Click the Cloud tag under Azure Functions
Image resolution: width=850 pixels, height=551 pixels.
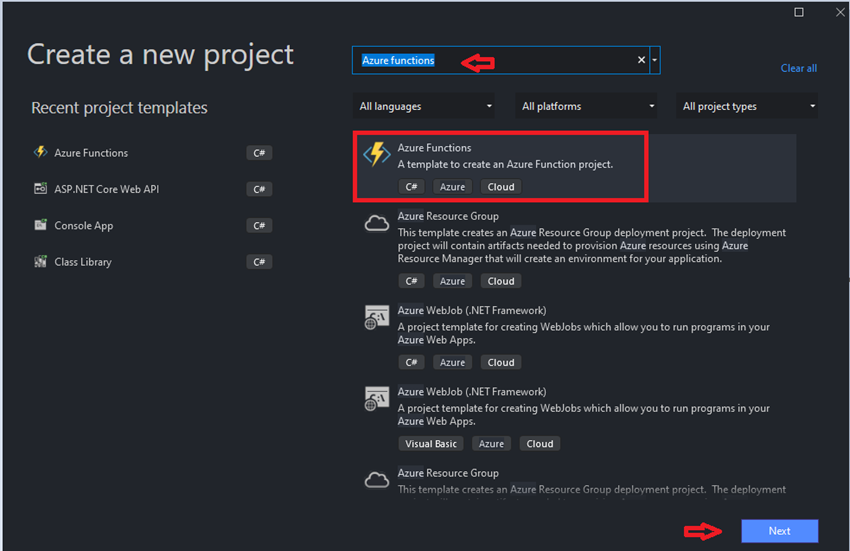(x=501, y=187)
